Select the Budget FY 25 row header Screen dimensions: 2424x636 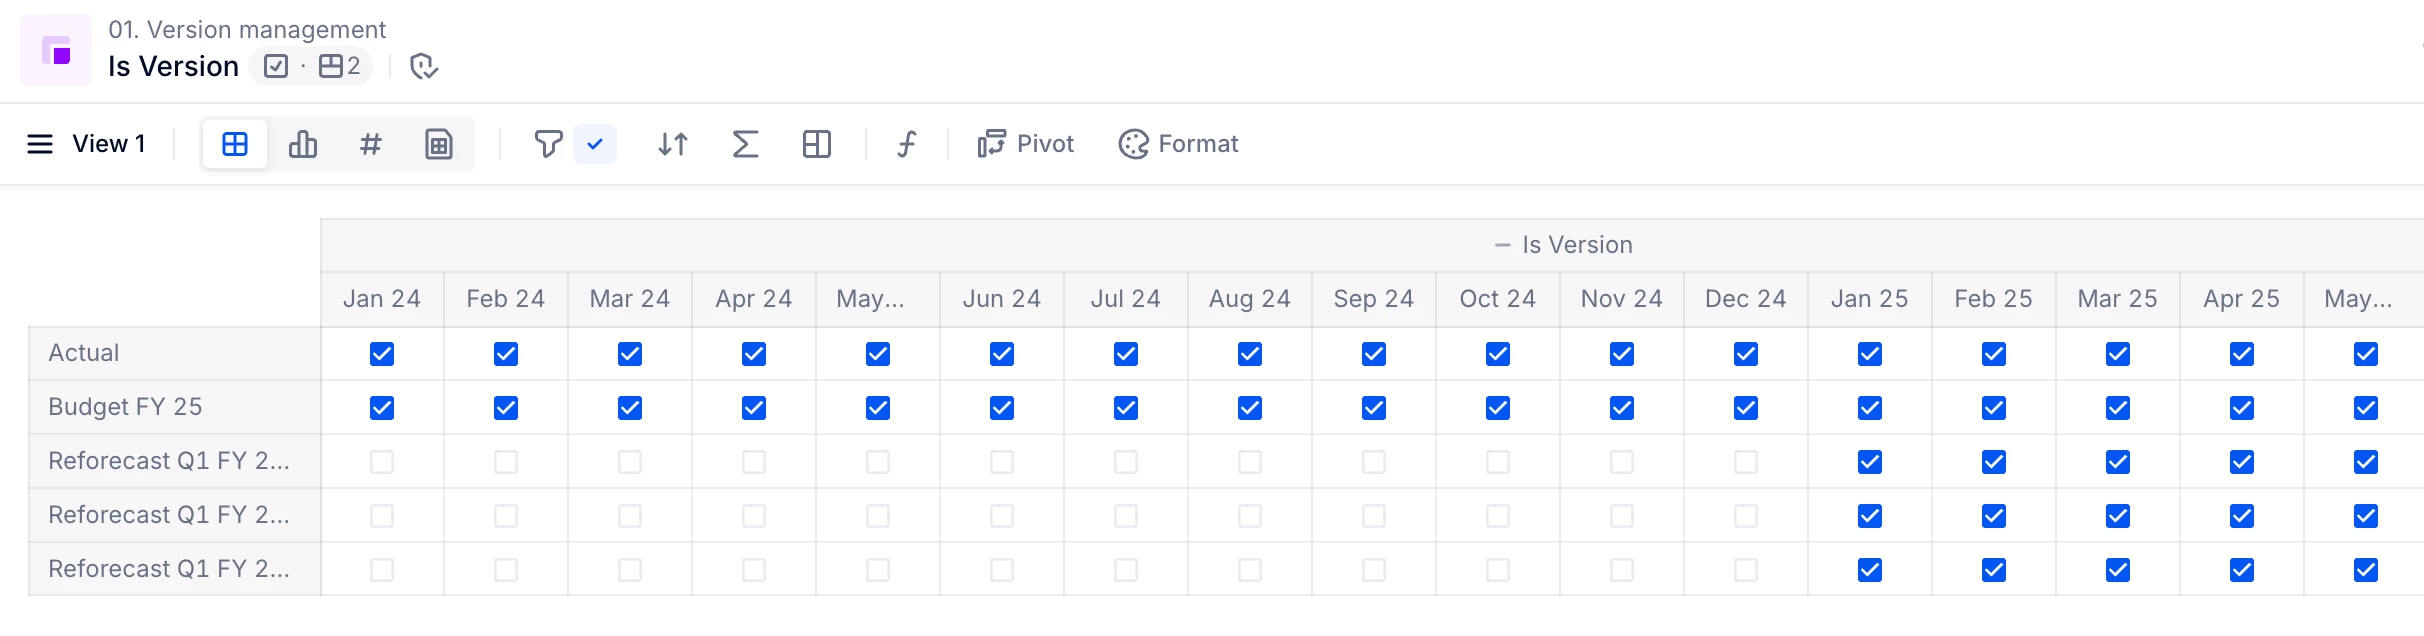pyautogui.click(x=125, y=407)
